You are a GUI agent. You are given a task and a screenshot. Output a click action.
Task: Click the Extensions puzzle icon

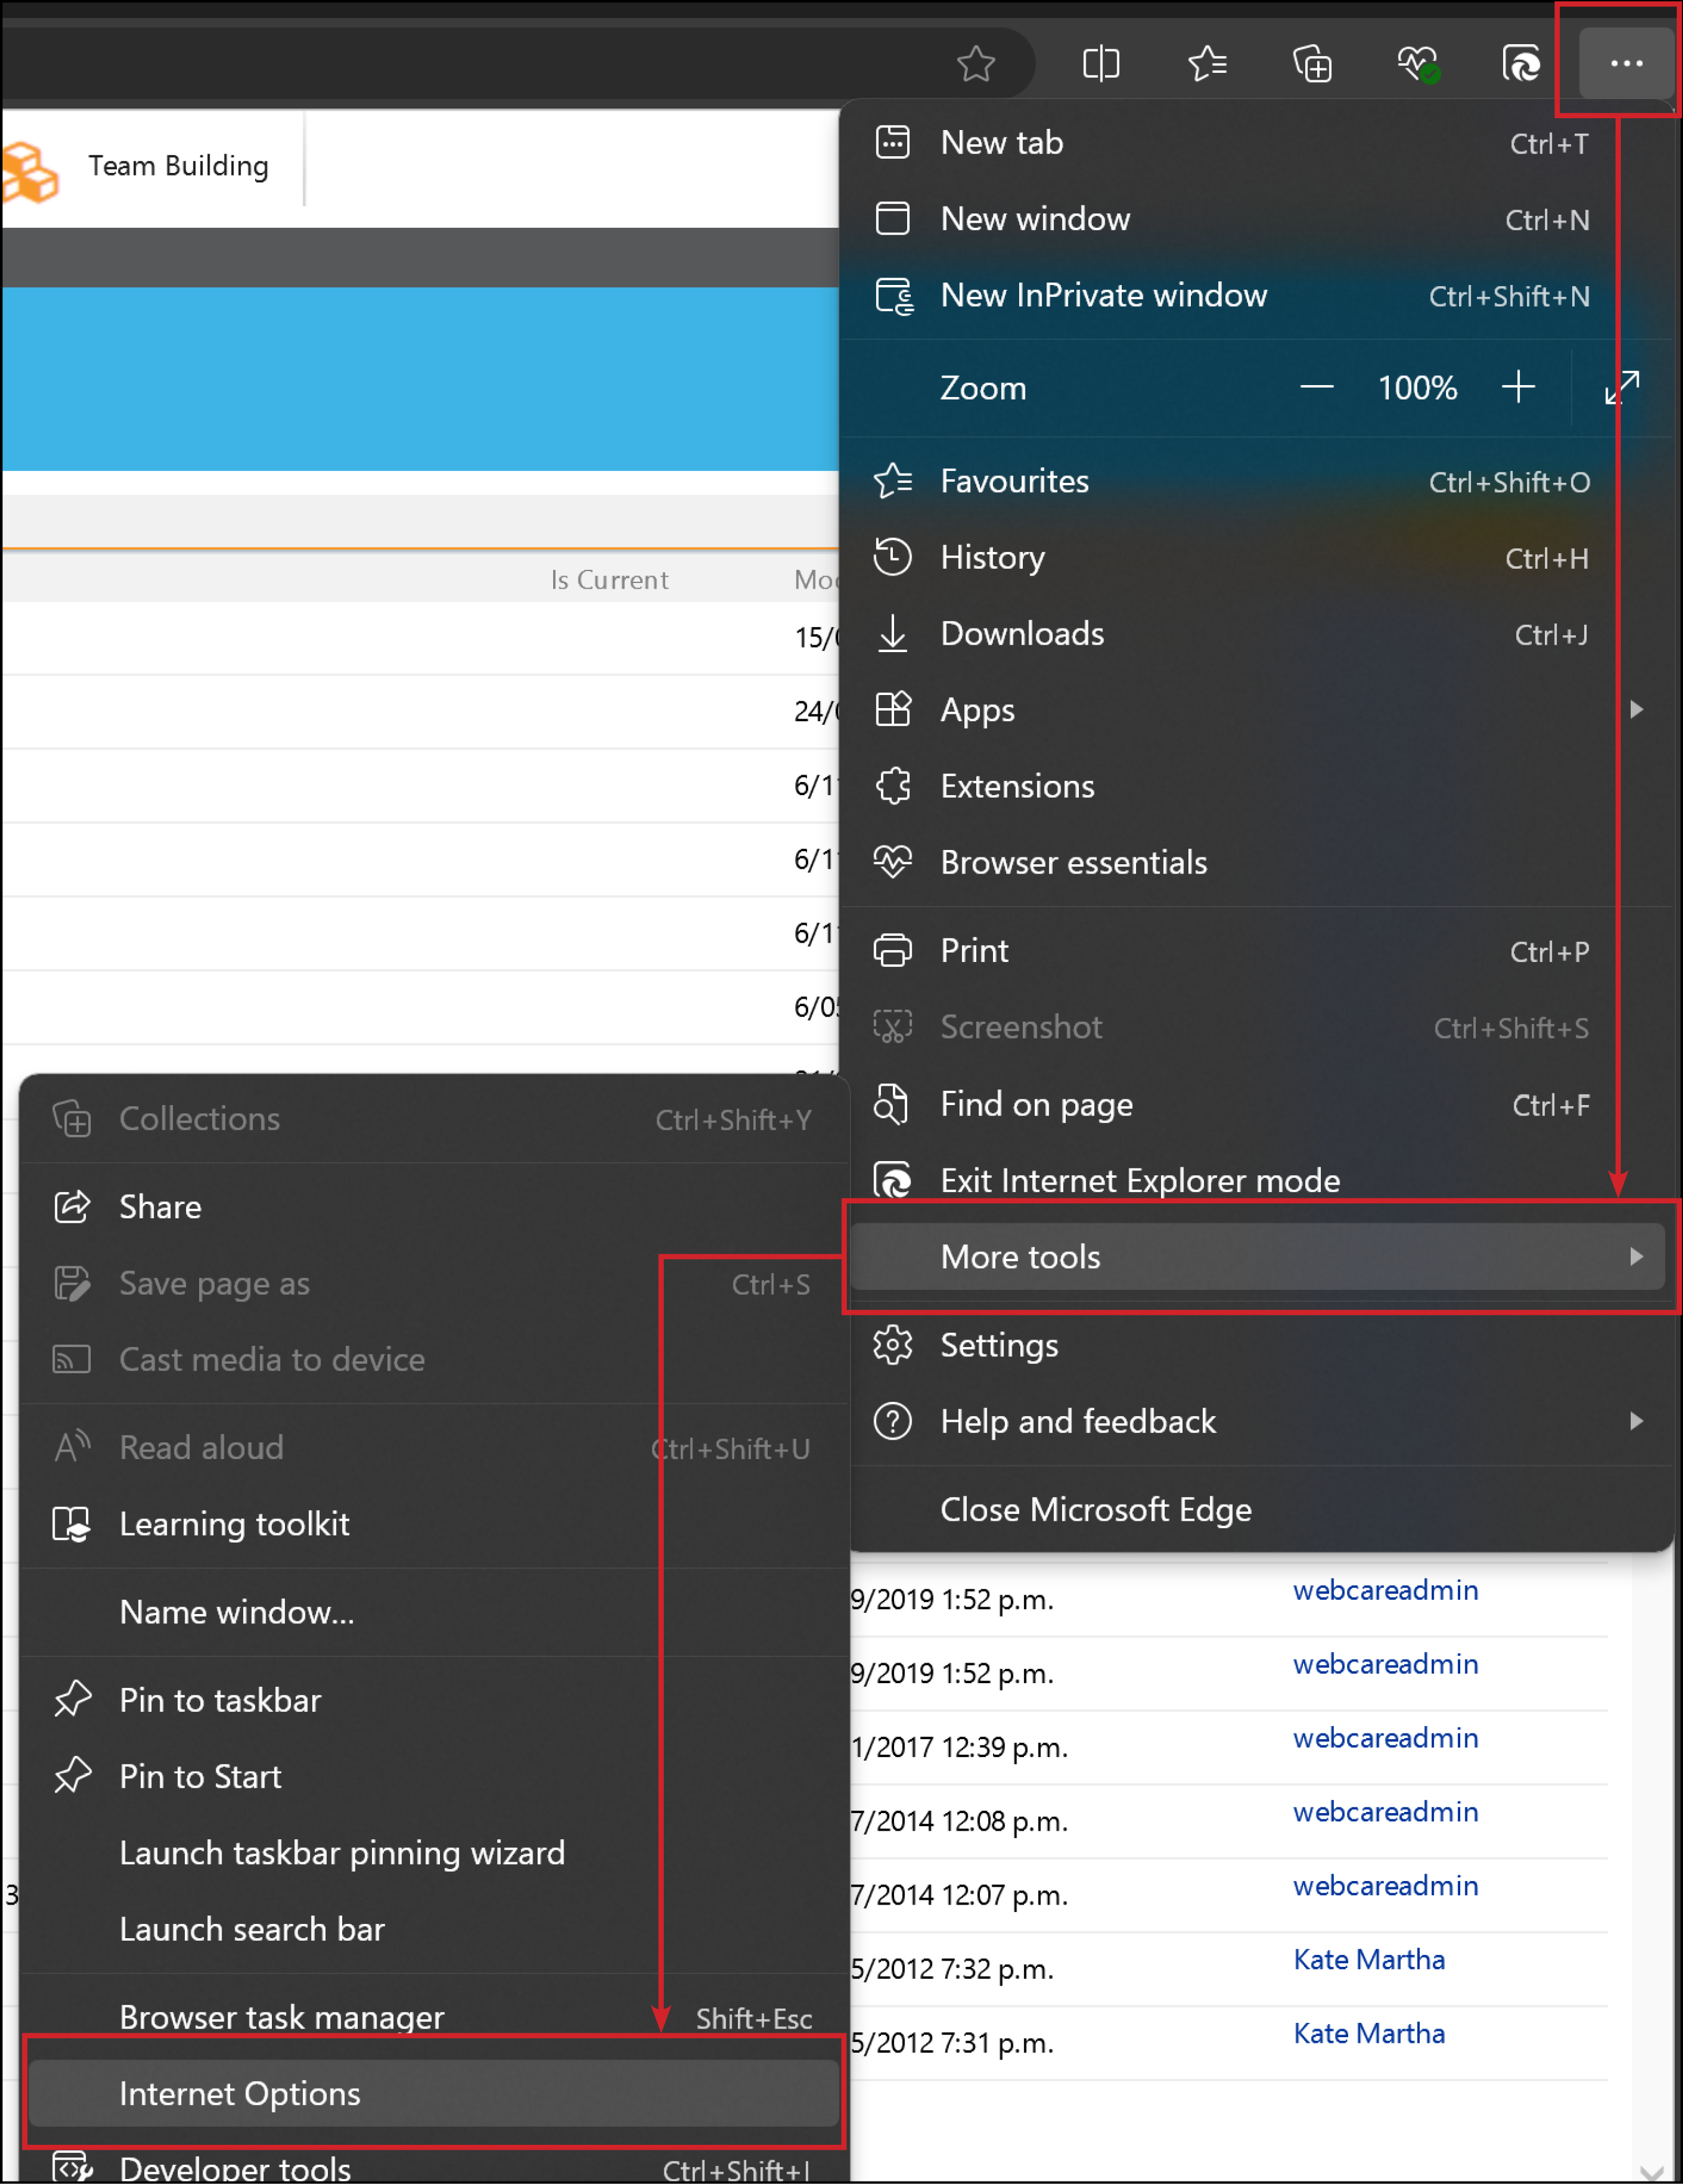(892, 787)
